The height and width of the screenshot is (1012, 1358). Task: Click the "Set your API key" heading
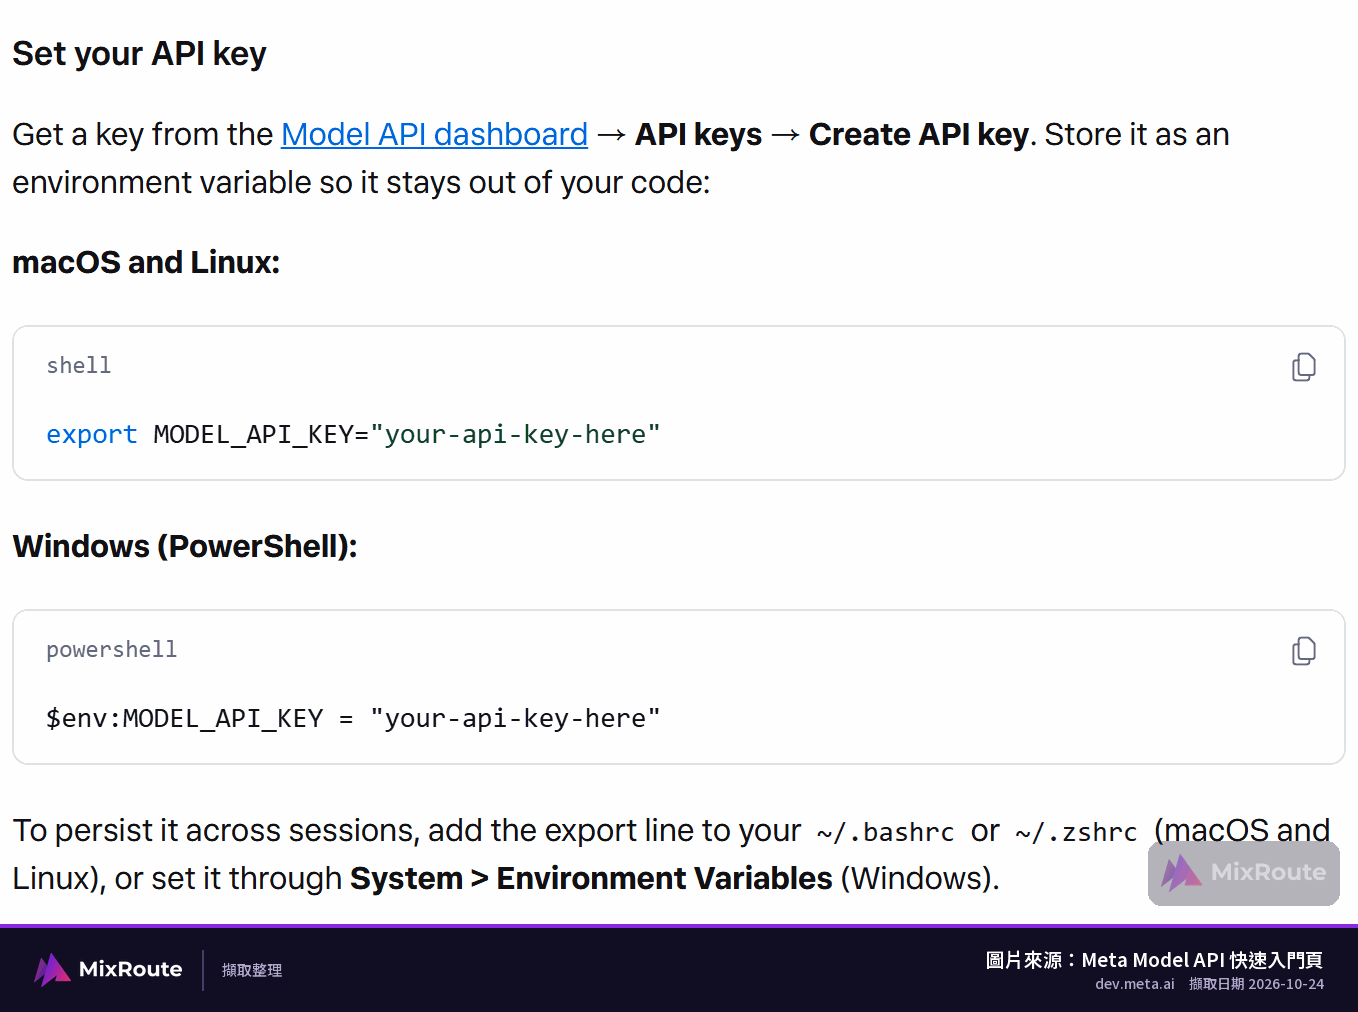(139, 54)
